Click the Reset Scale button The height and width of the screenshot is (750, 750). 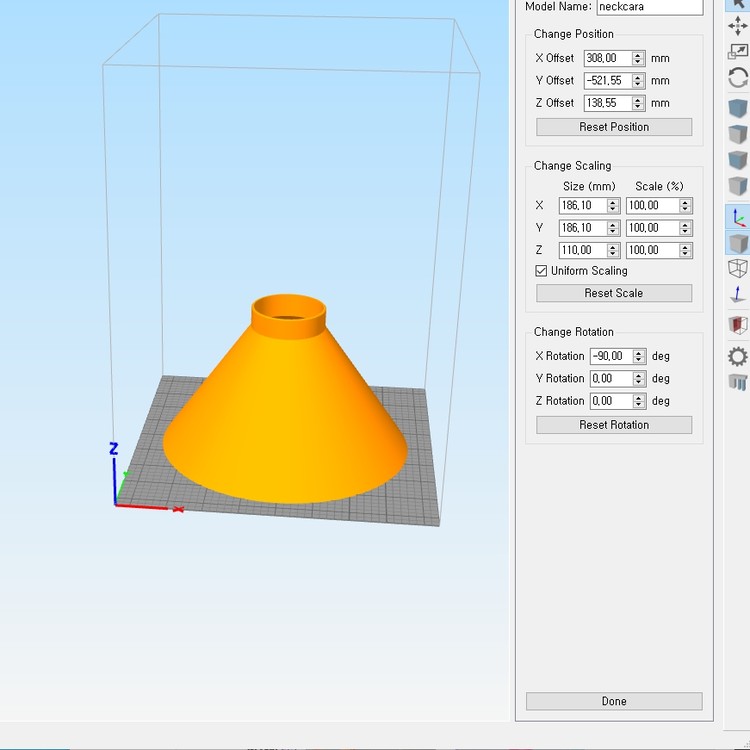pyautogui.click(x=614, y=293)
